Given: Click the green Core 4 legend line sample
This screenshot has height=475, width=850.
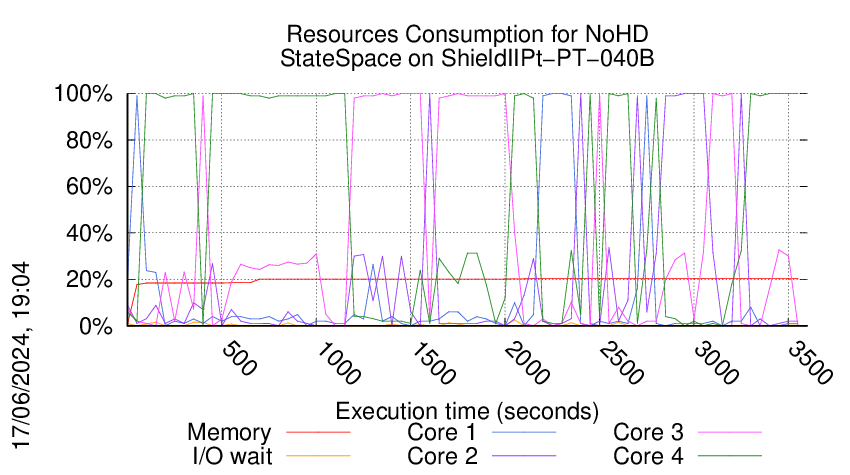Looking at the screenshot, I should click(x=730, y=456).
